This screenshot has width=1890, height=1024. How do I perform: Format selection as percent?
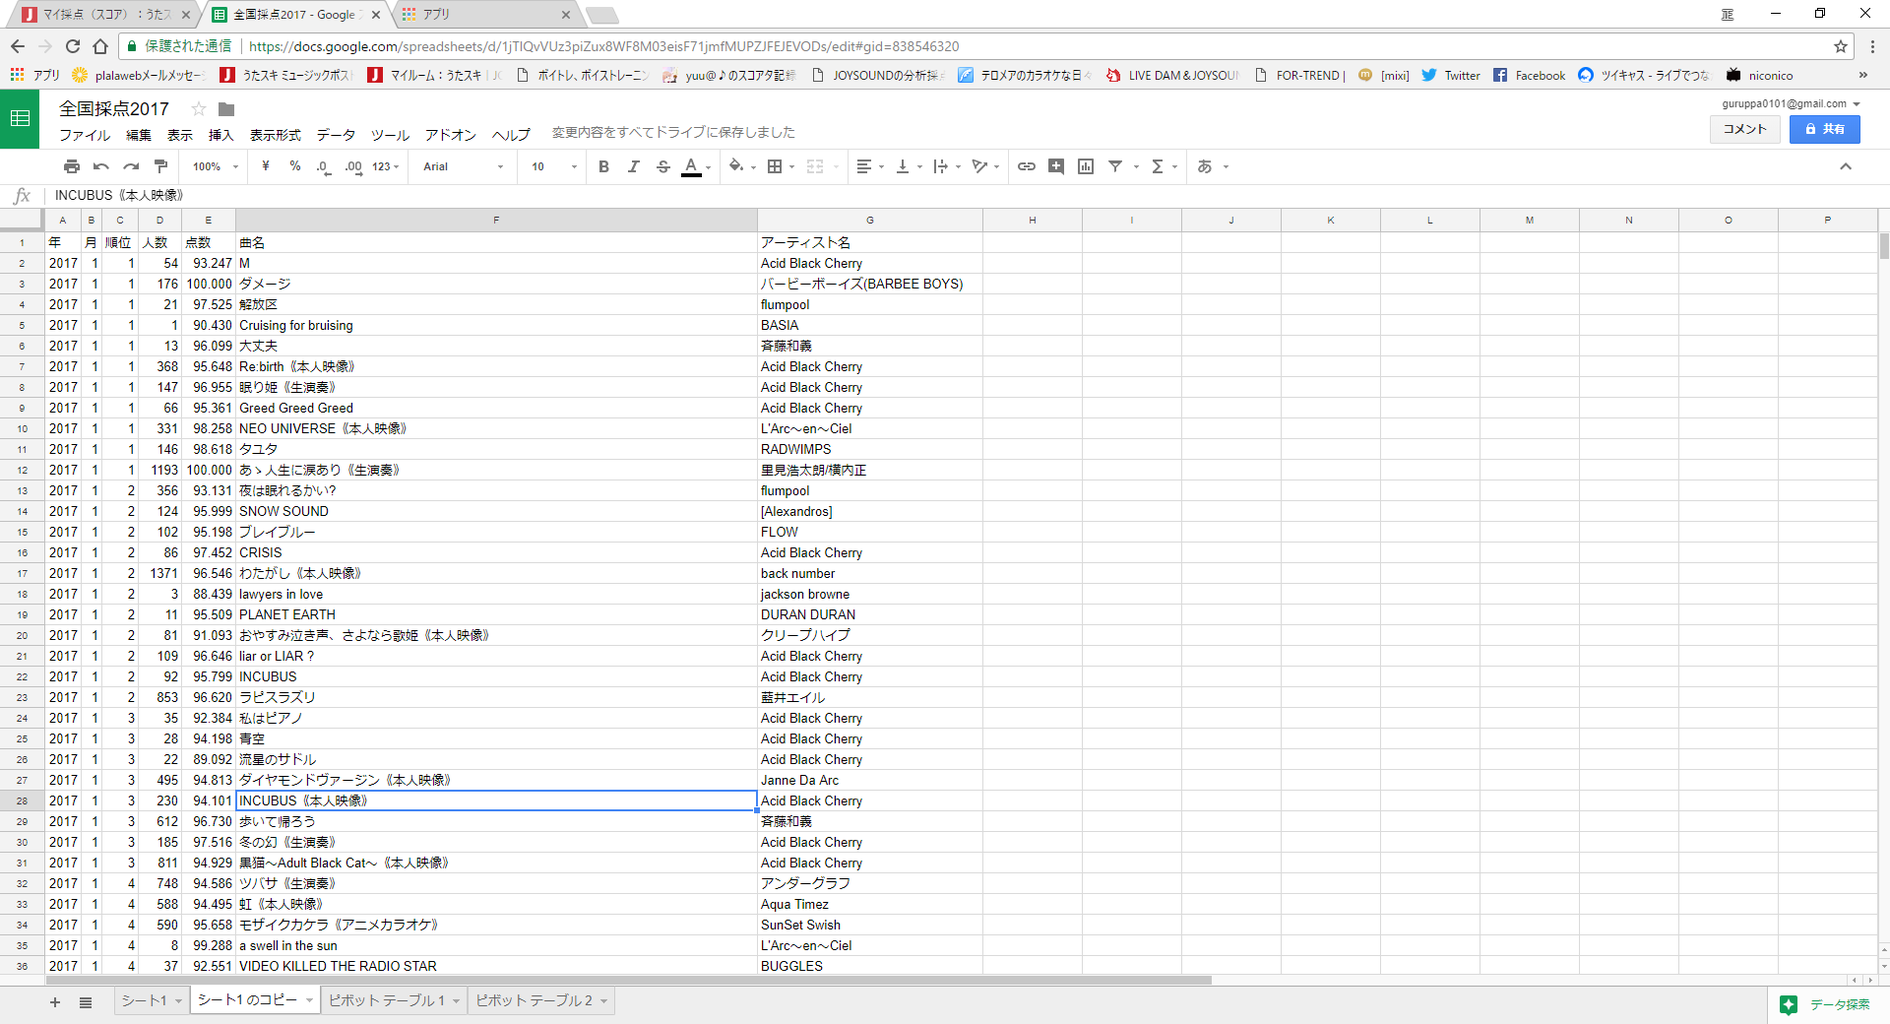(x=295, y=167)
